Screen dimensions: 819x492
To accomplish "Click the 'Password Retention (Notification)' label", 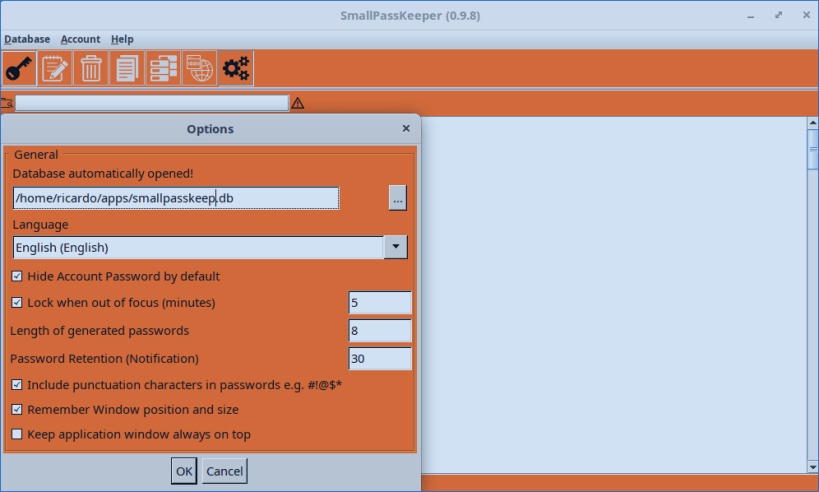I will pos(104,359).
